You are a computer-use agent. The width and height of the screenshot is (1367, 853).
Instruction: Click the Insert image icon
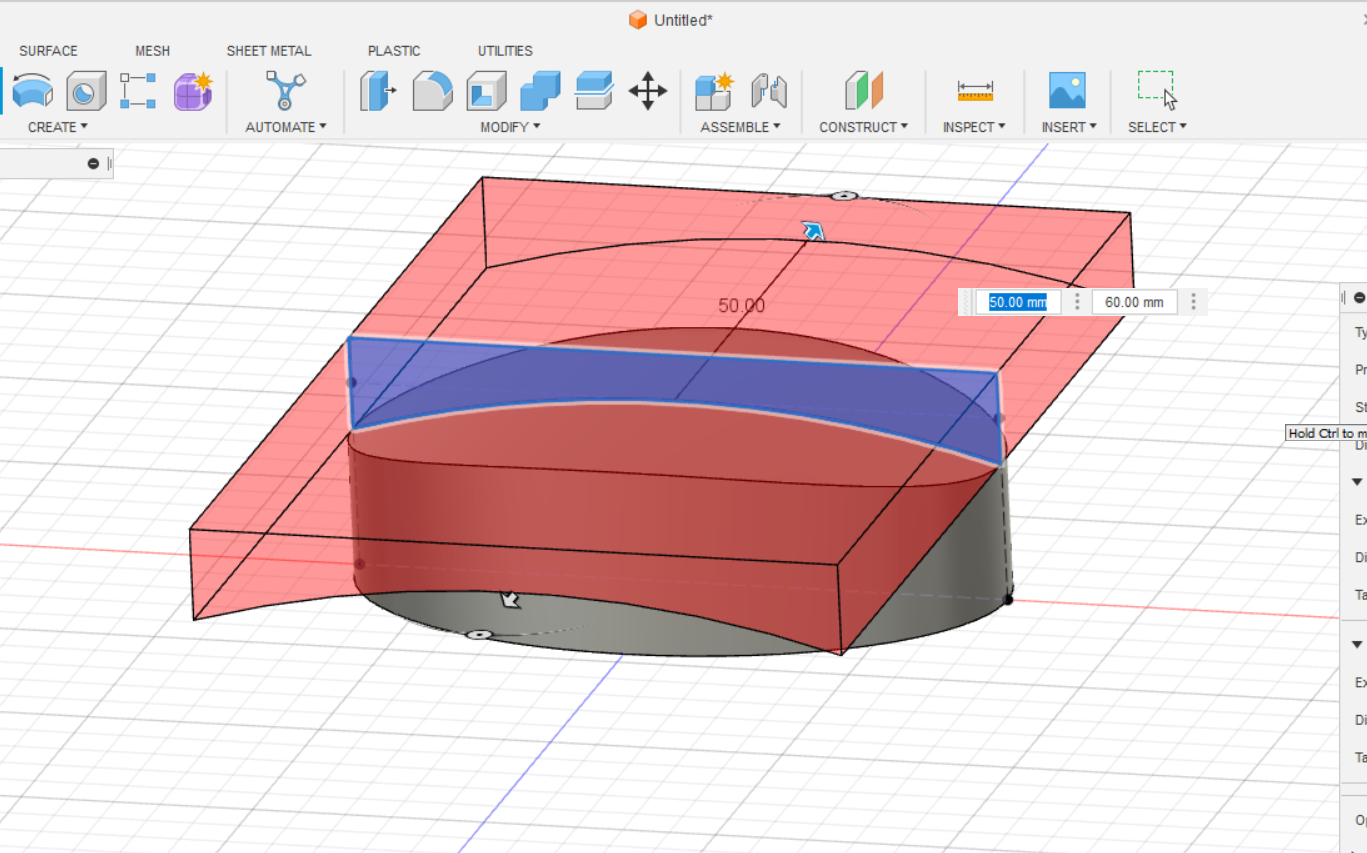pyautogui.click(x=1068, y=91)
